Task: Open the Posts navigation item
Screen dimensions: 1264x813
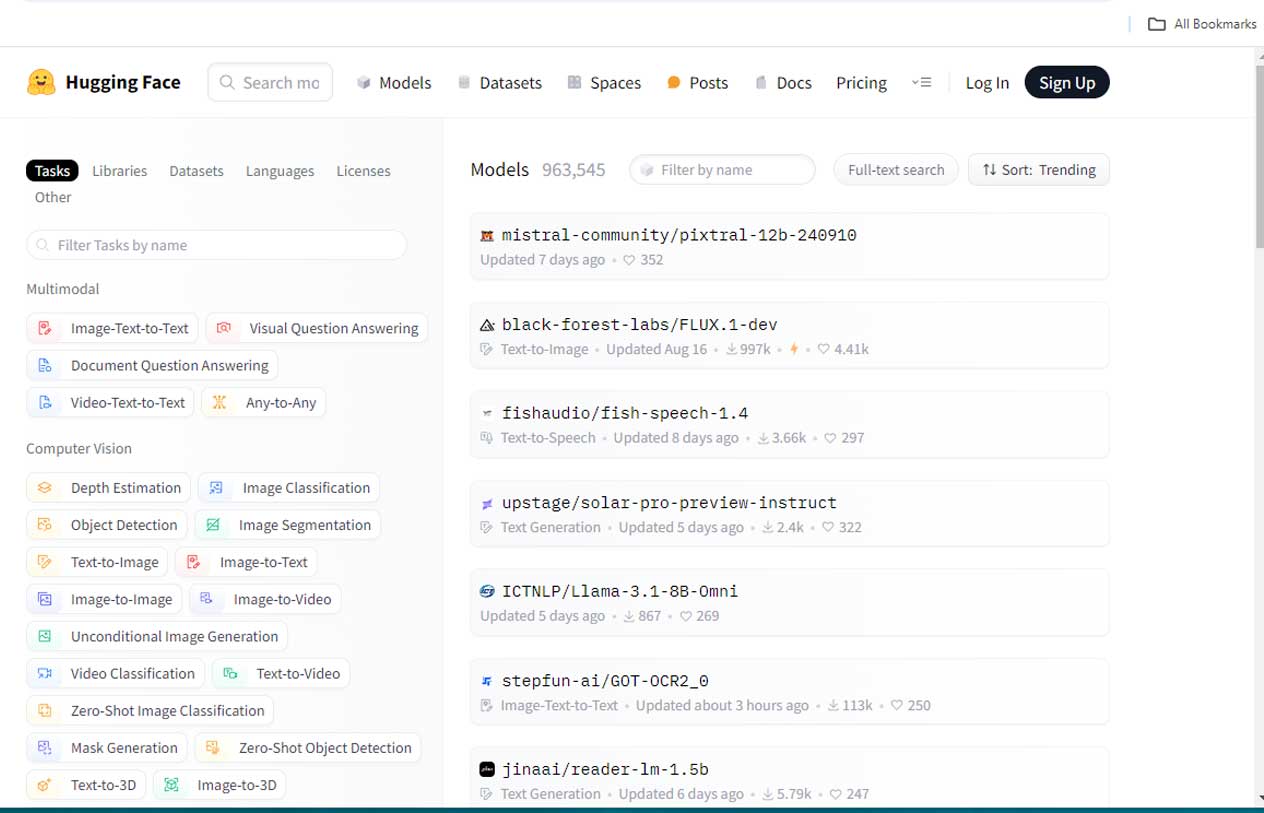Action: click(697, 82)
